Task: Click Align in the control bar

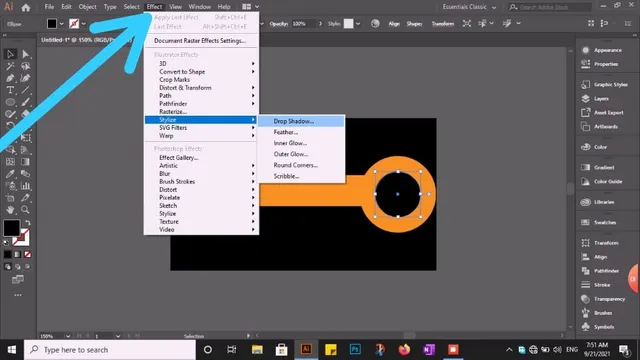Action: (394, 24)
